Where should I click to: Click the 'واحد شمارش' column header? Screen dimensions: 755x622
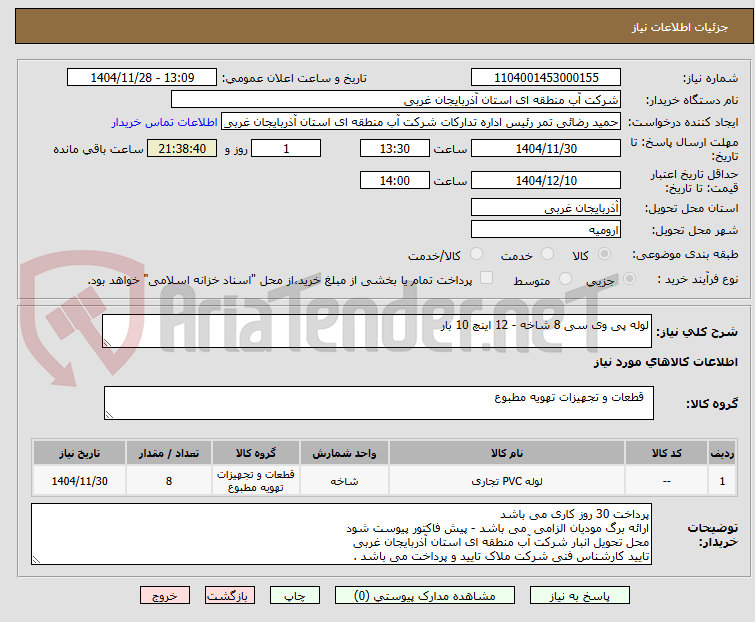[x=344, y=453]
